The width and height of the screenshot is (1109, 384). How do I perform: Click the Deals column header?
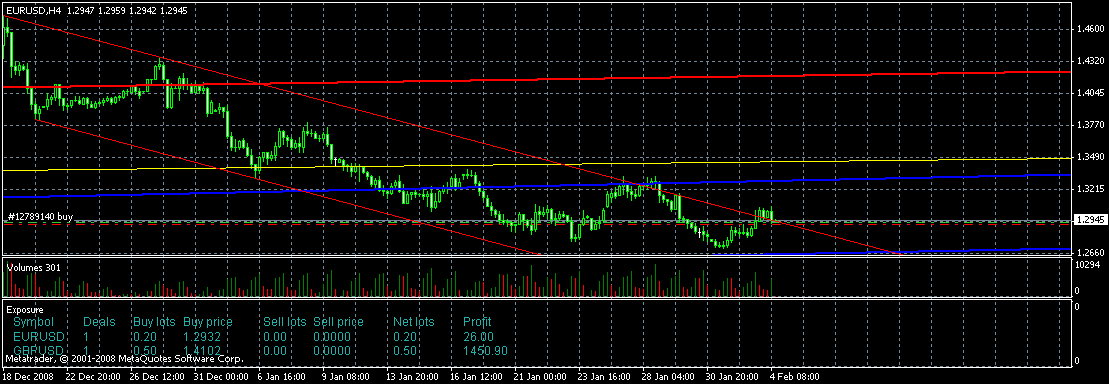click(x=99, y=322)
